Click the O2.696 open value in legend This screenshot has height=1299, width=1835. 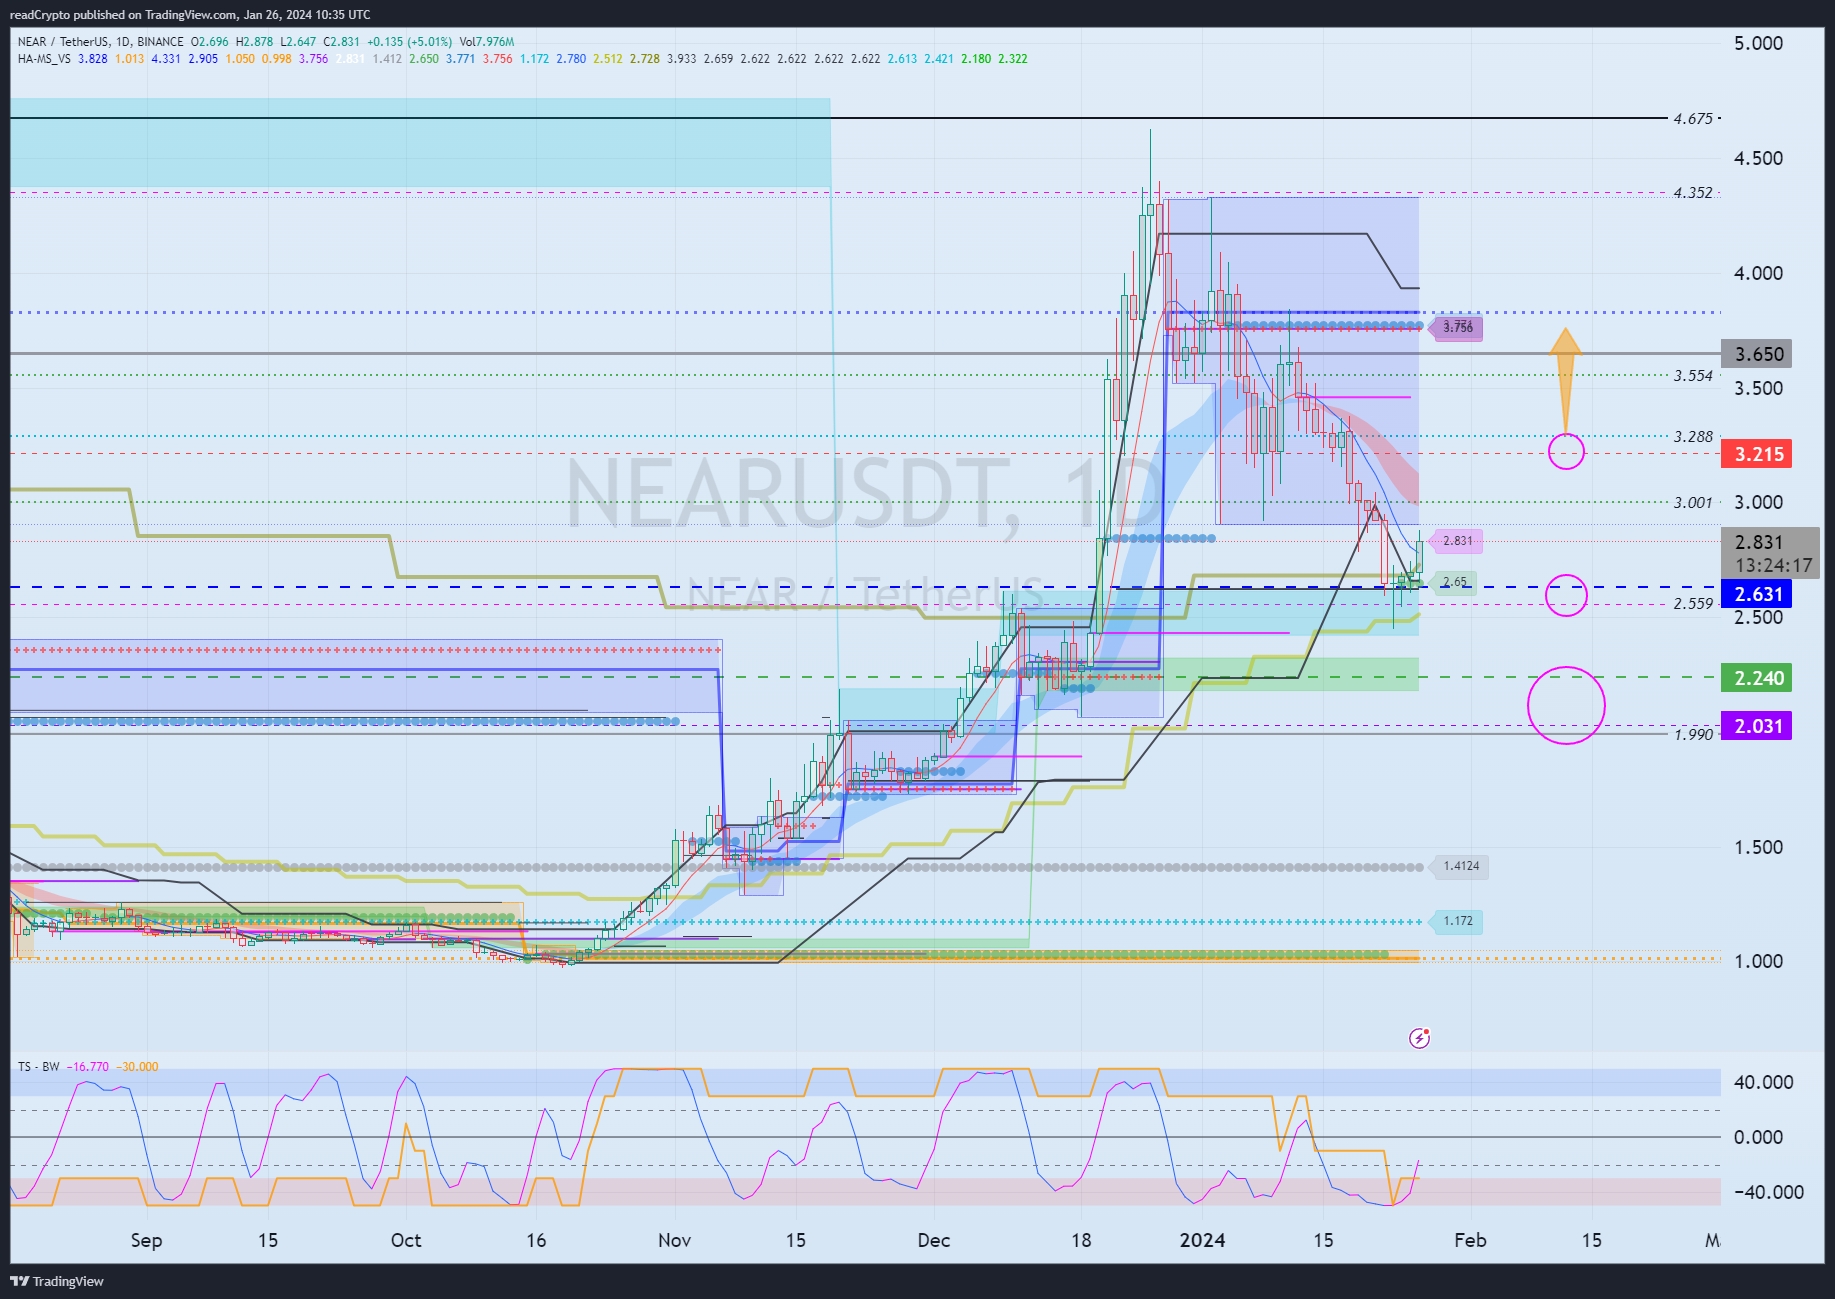coord(210,42)
